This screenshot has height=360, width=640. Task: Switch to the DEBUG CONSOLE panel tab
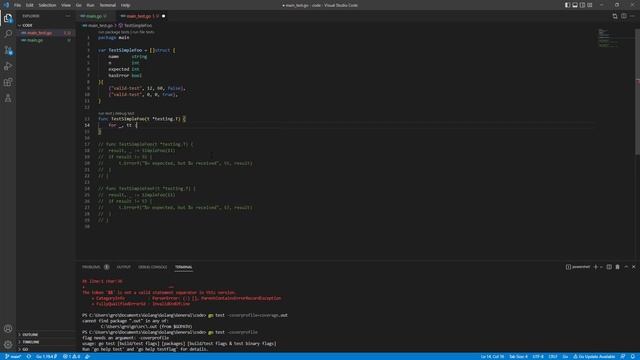point(153,267)
